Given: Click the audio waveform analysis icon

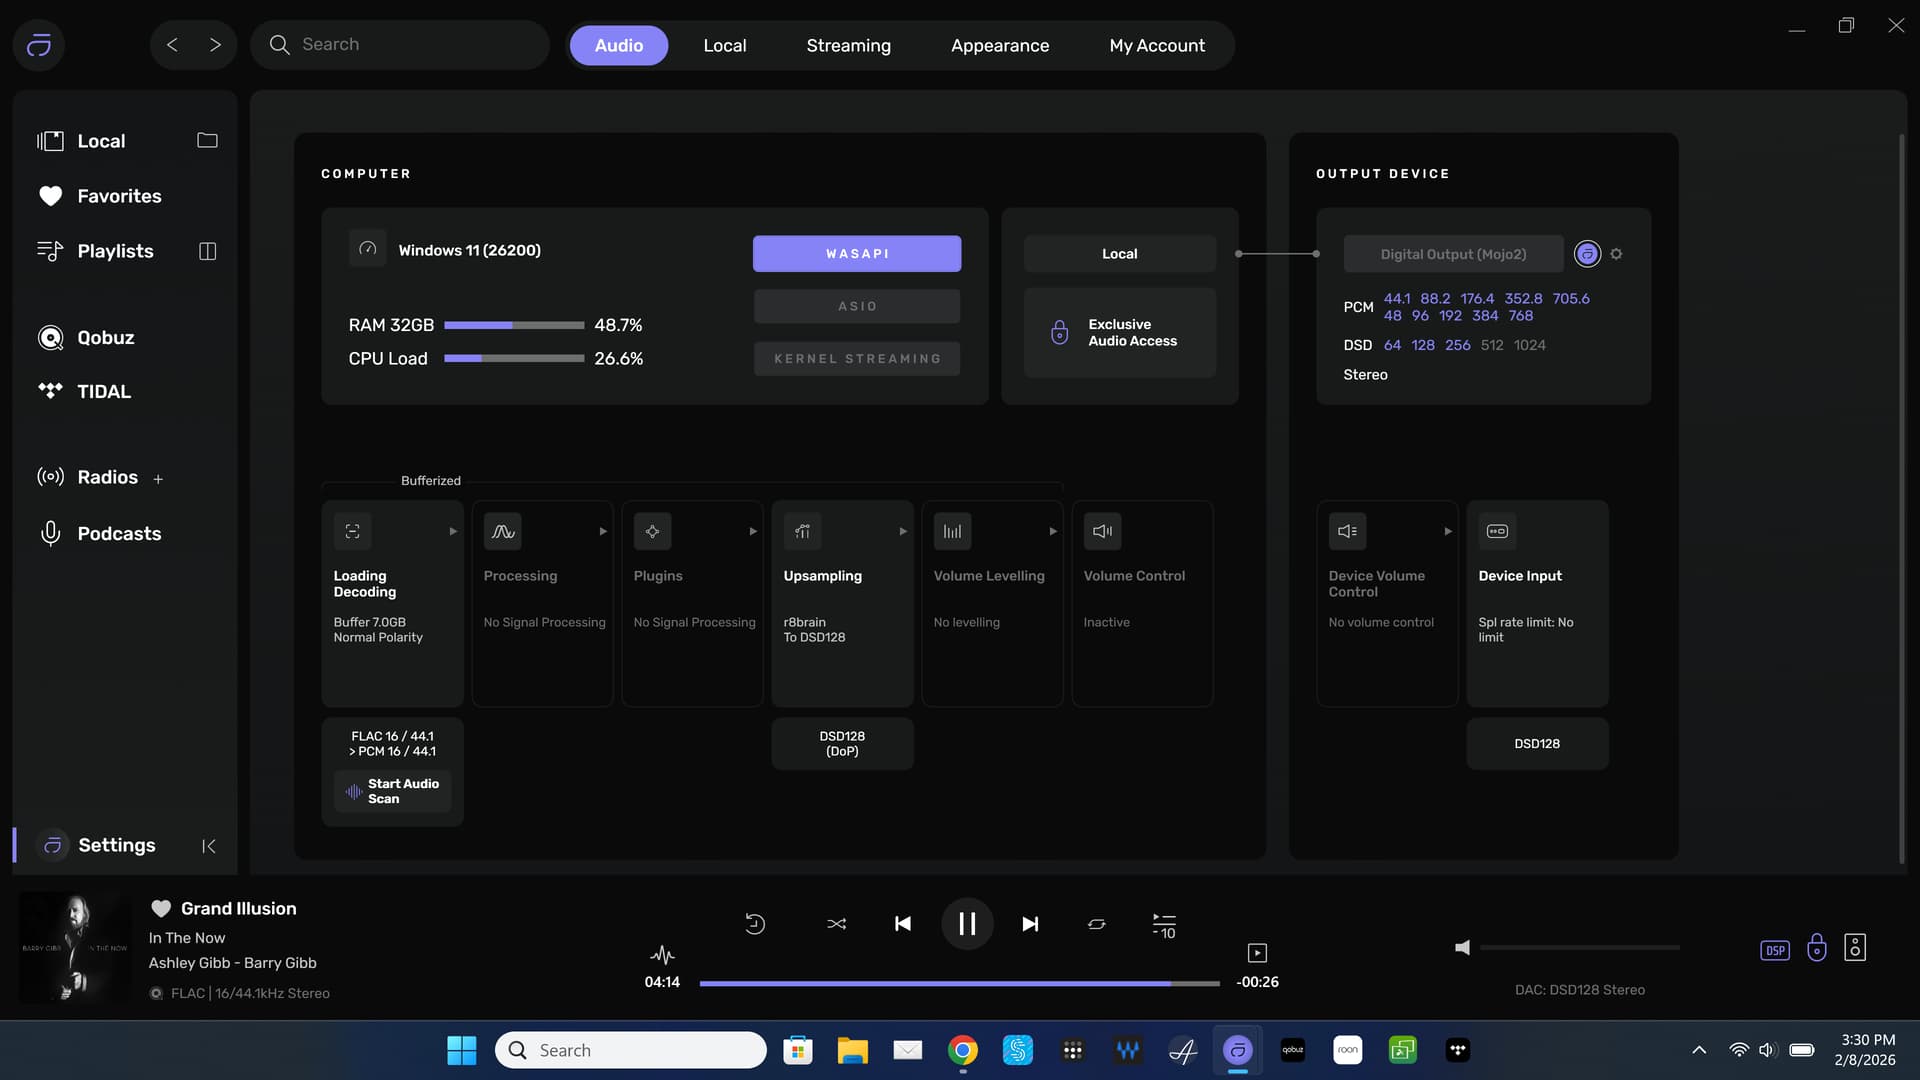Looking at the screenshot, I should (x=662, y=954).
